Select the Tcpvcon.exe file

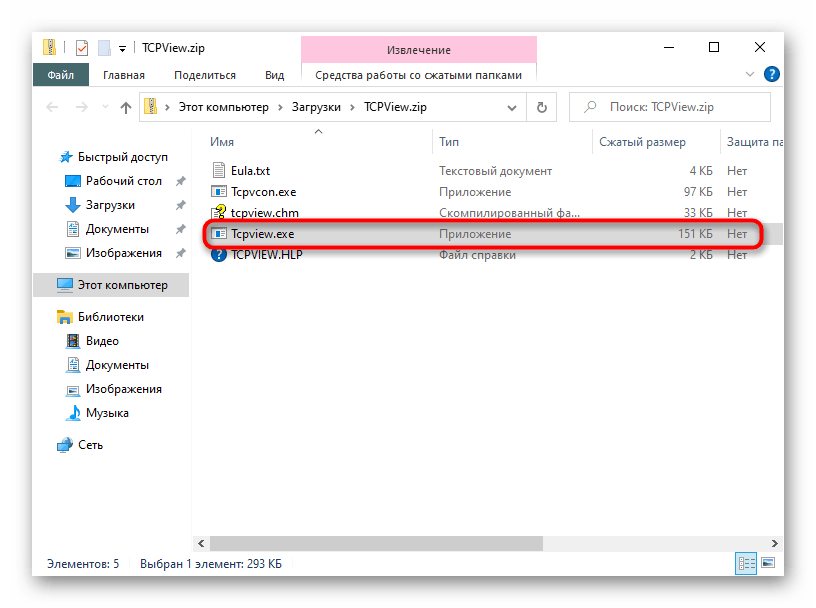click(x=263, y=192)
